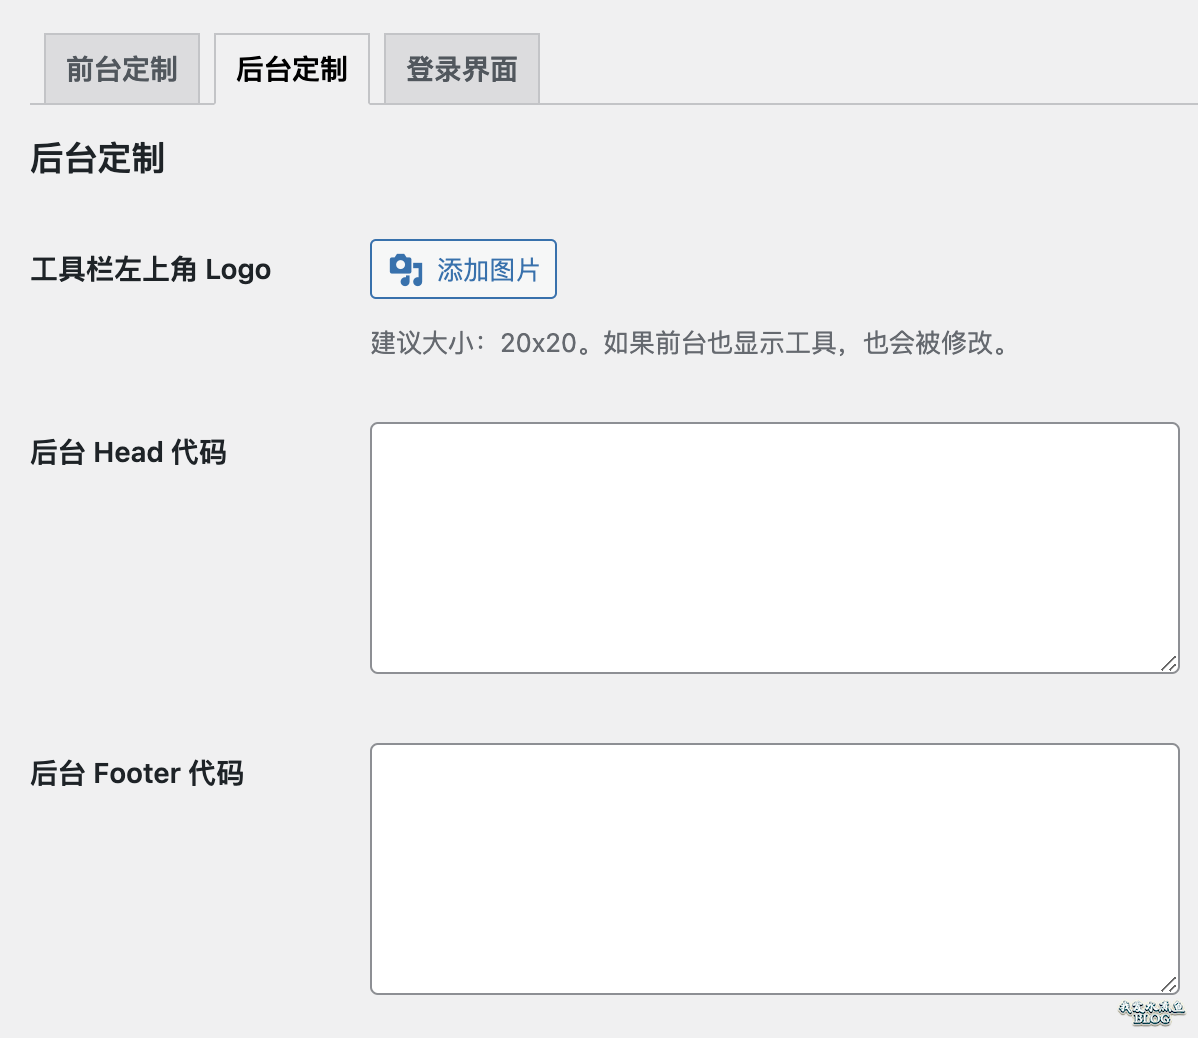1198x1038 pixels.
Task: Click the 如果前台也显示工具 description sentence
Action: pos(720,343)
